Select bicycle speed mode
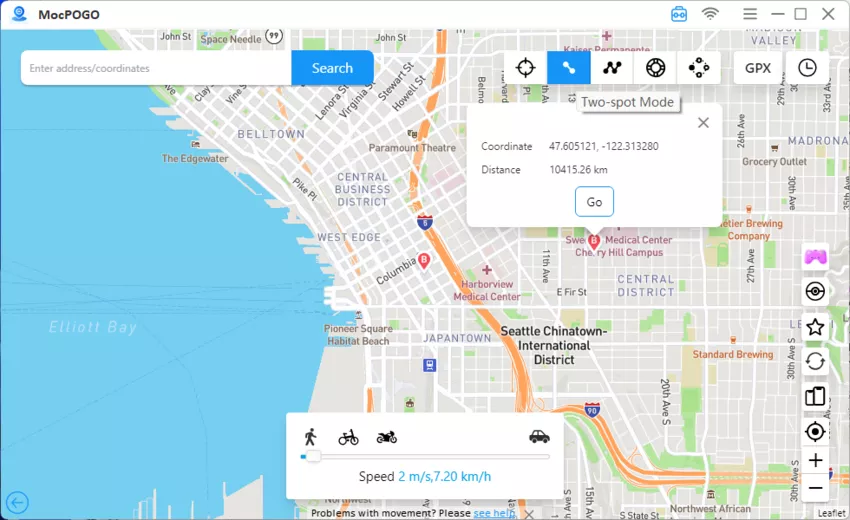 click(x=348, y=437)
